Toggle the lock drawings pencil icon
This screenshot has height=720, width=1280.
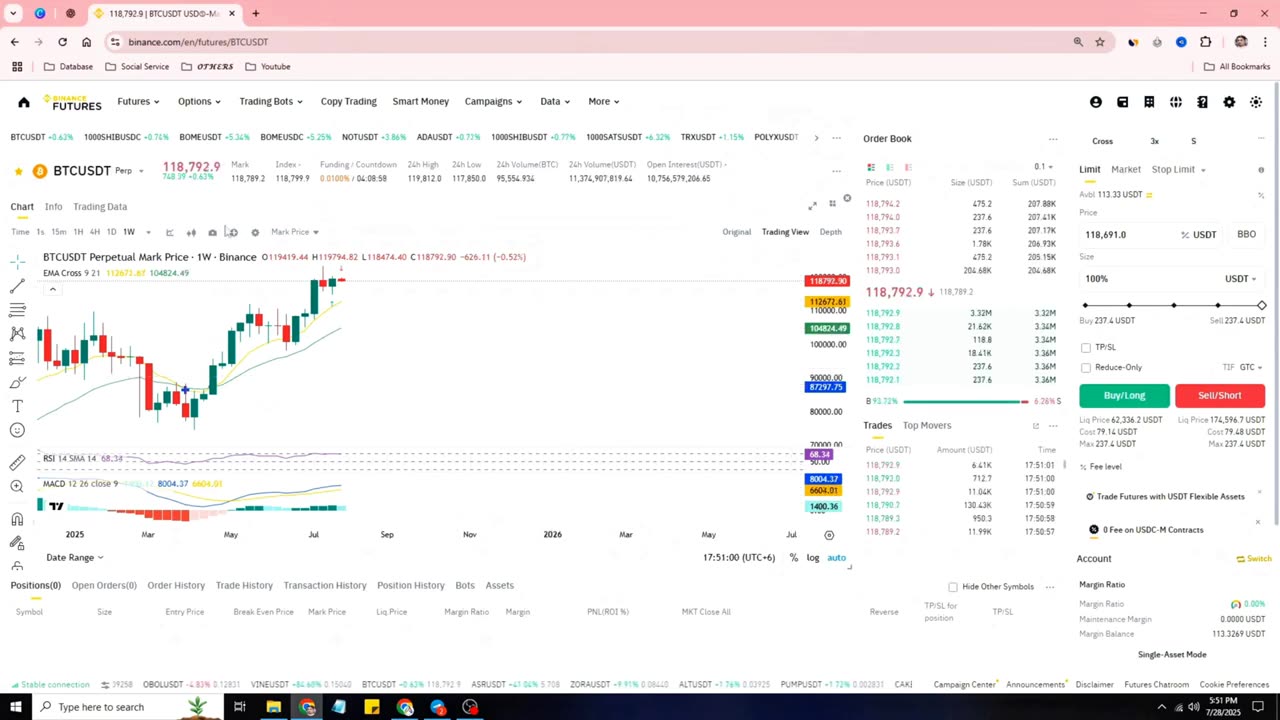(x=17, y=543)
